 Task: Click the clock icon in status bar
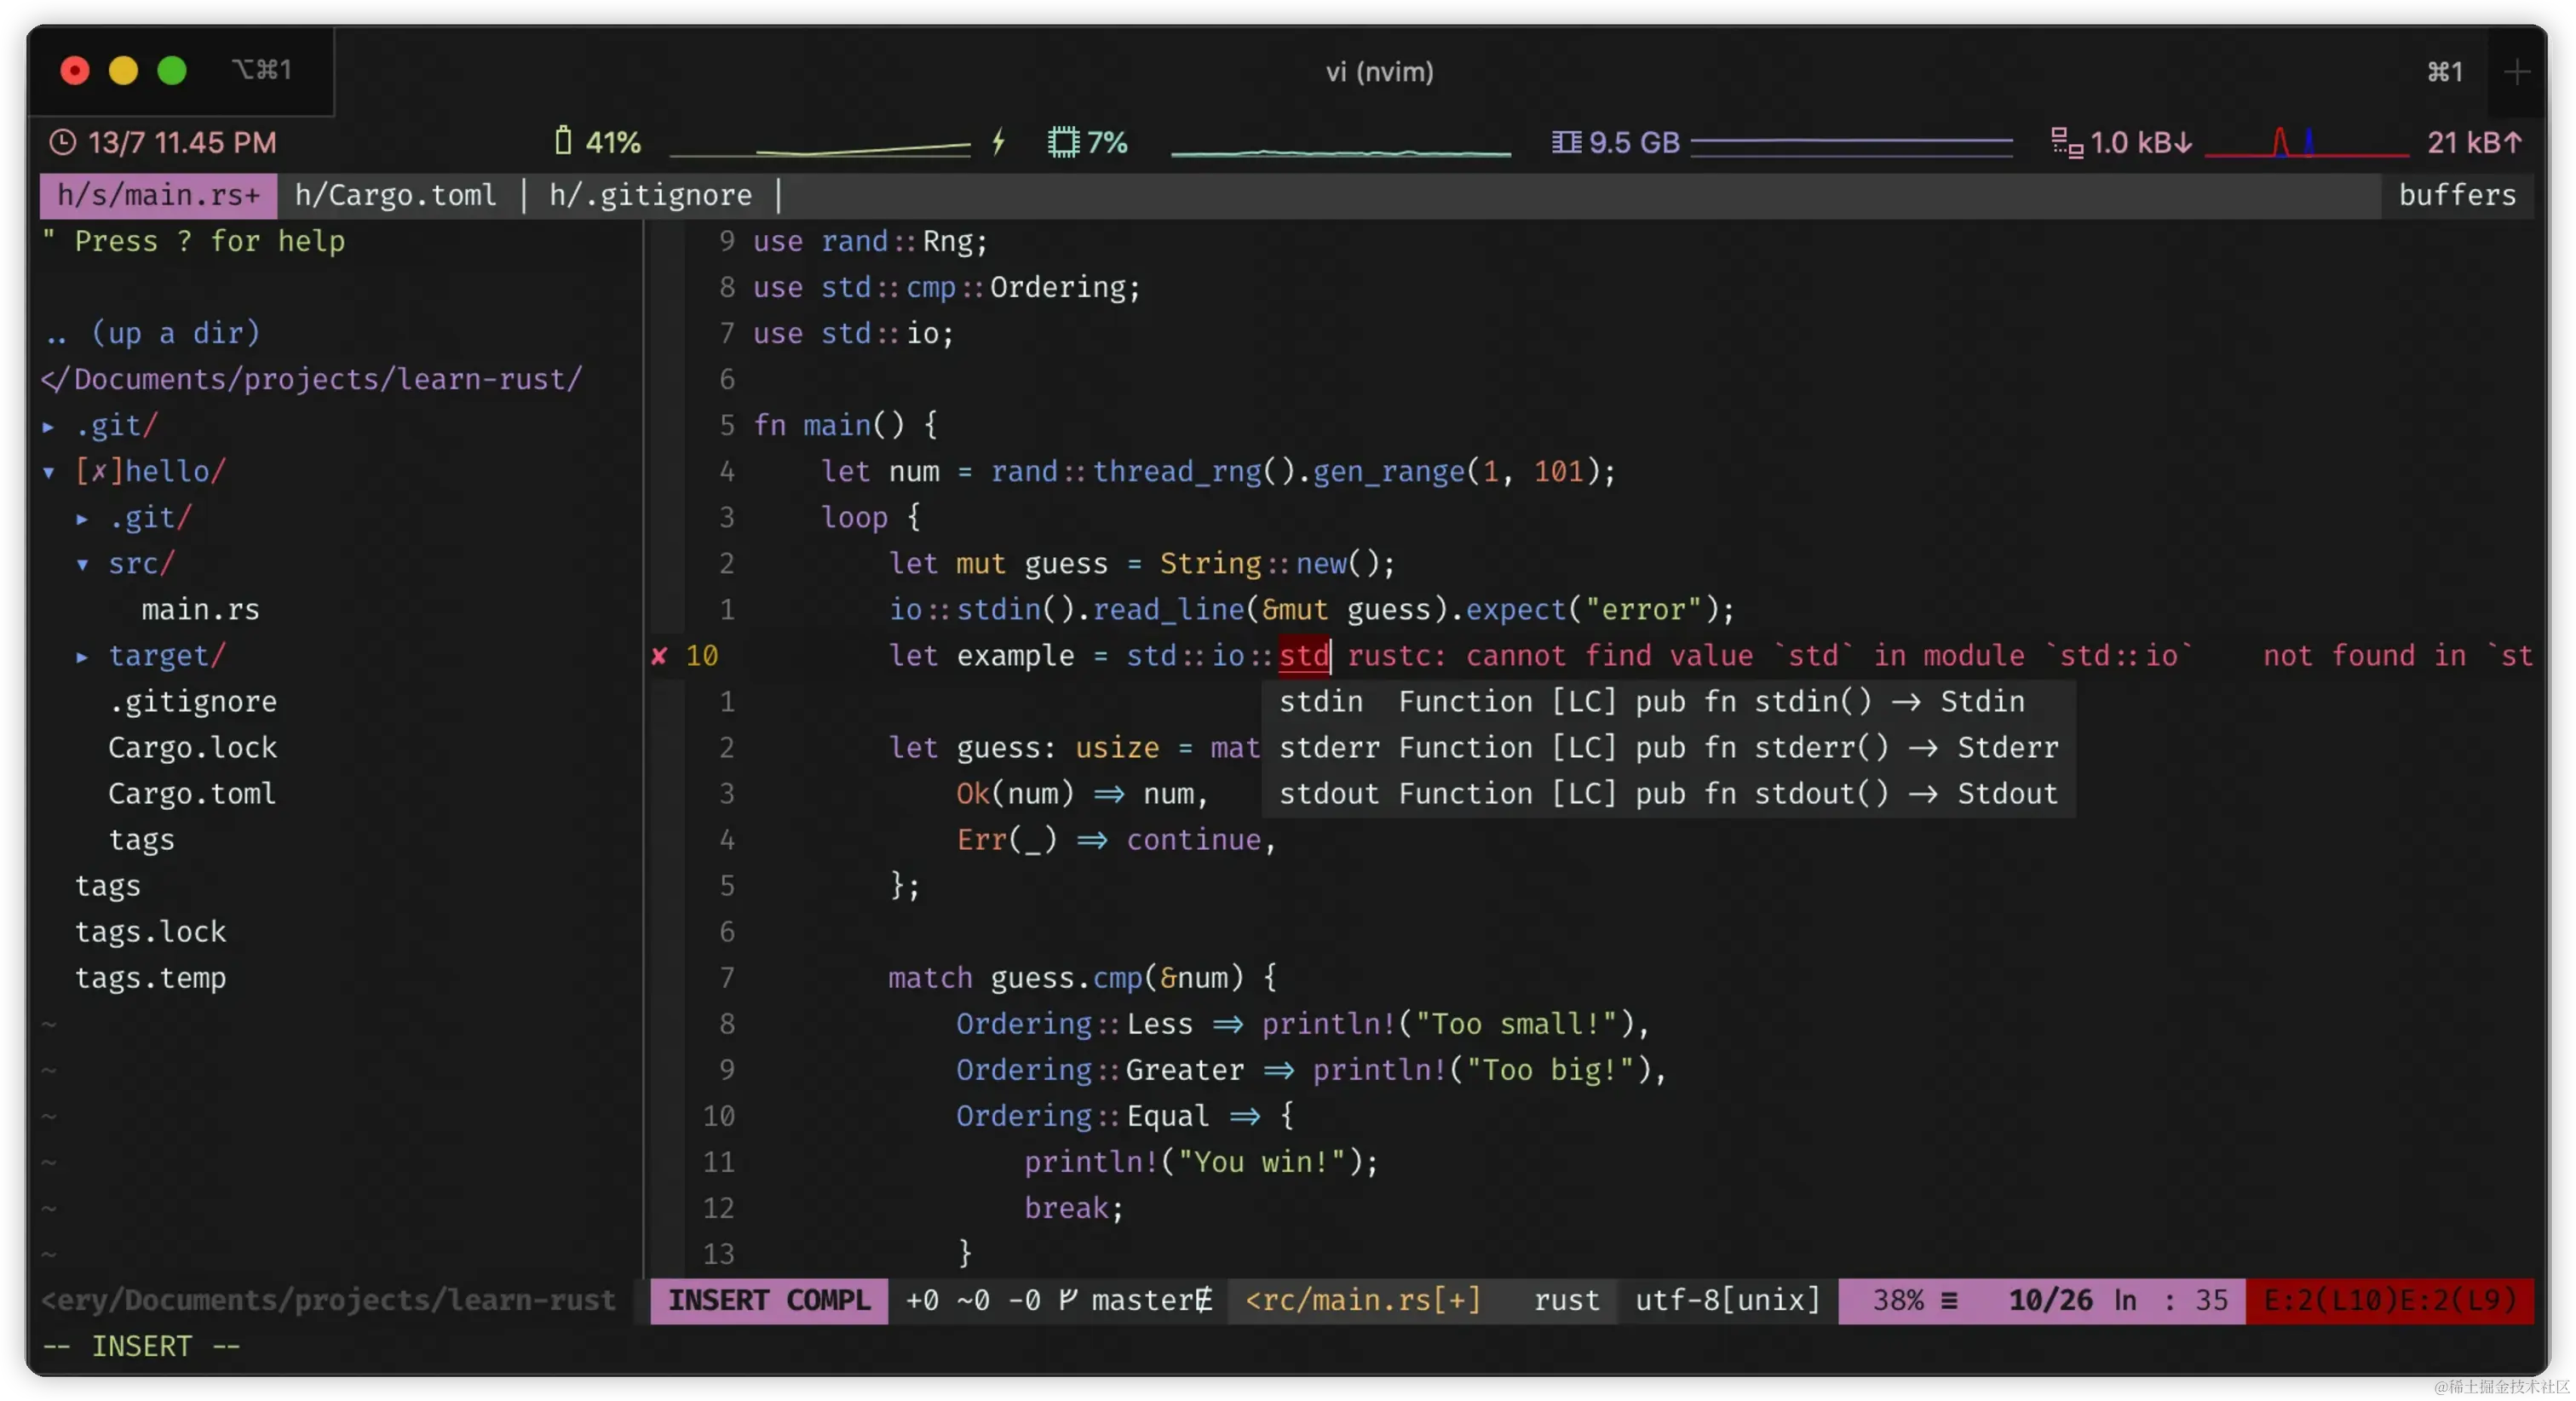[63, 142]
